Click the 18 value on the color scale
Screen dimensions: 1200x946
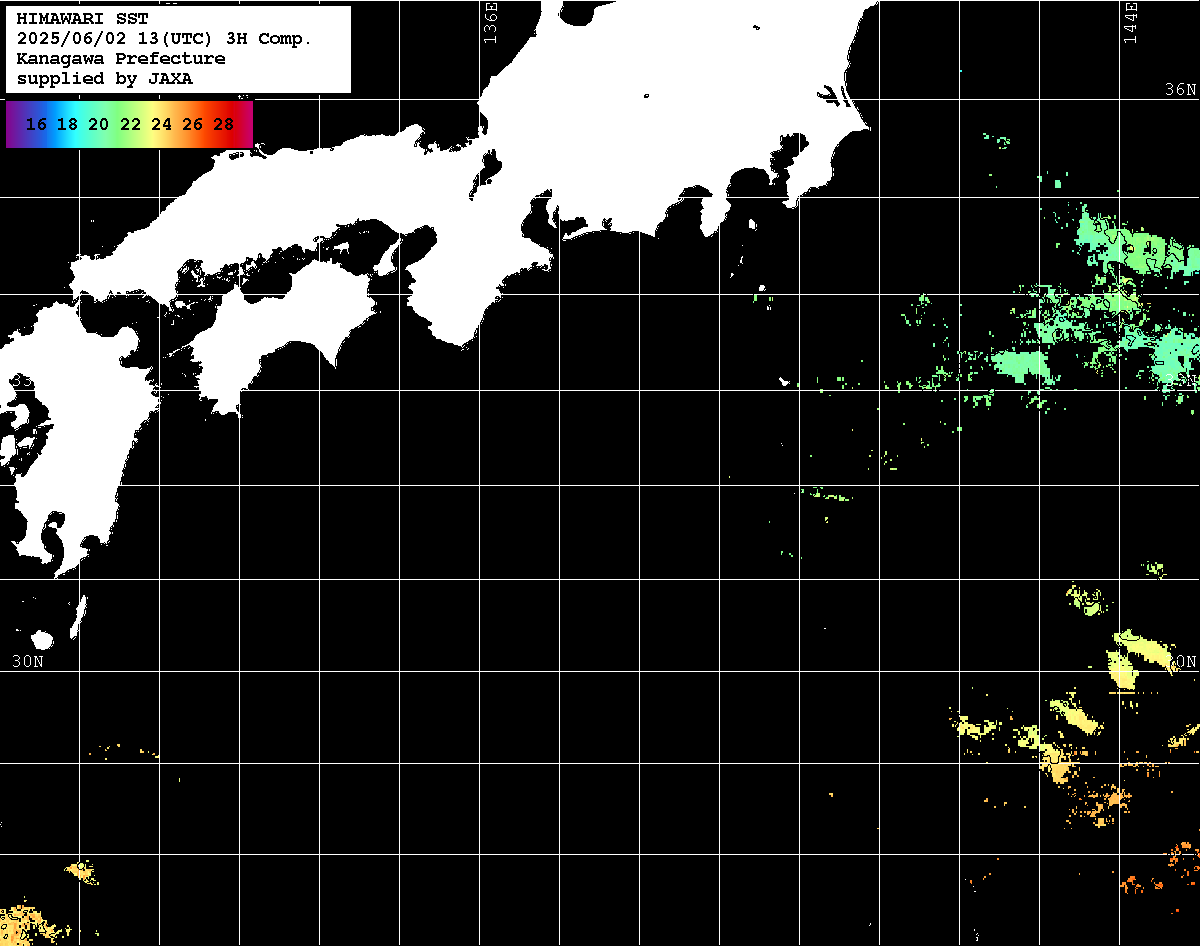(x=67, y=125)
